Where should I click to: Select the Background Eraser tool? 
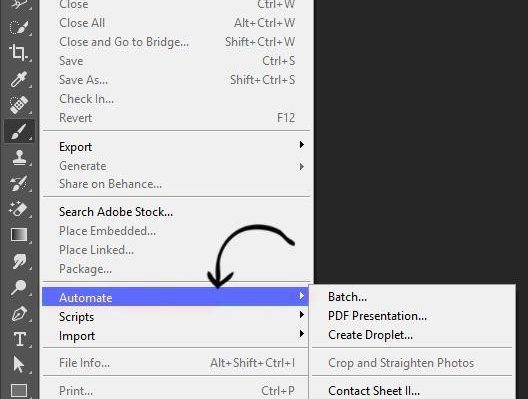point(19,209)
